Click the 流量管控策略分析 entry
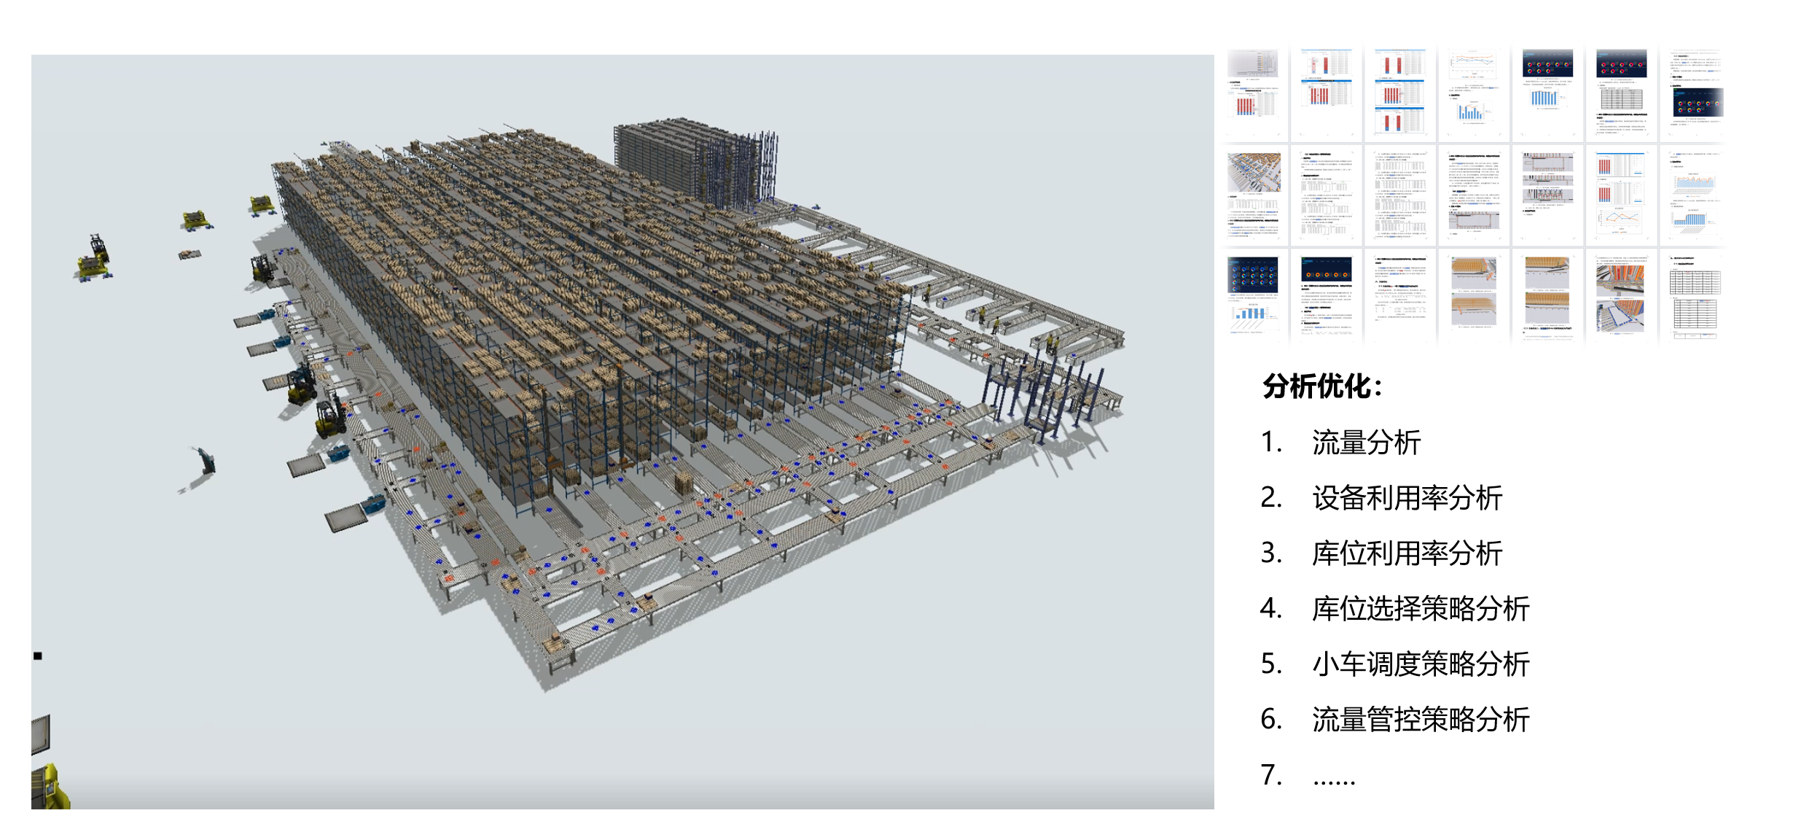The image size is (1804, 840). pos(1420,719)
